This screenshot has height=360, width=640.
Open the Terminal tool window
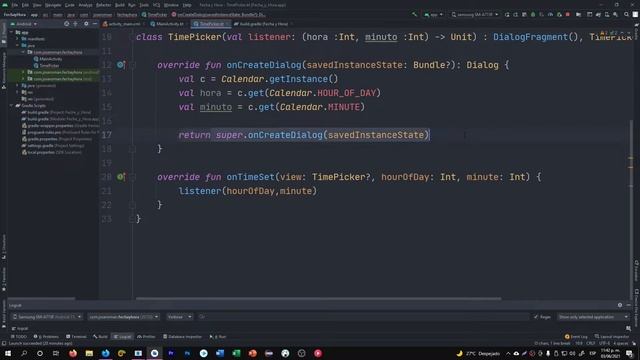point(76,337)
